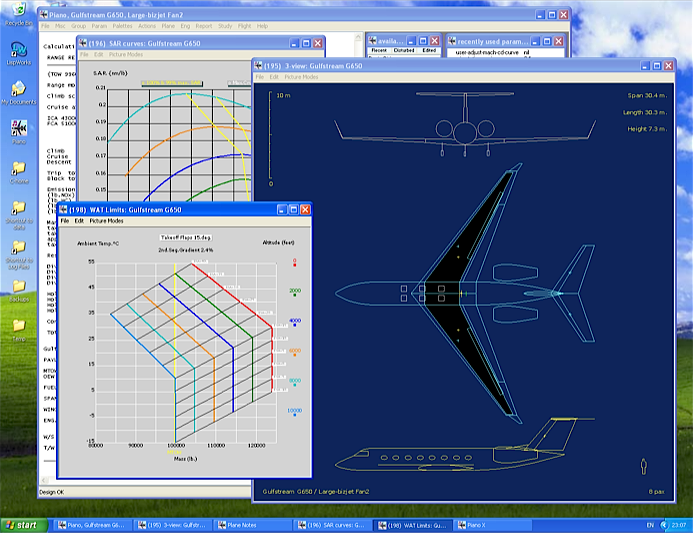Open the Group menu in main Piano window

(79, 26)
